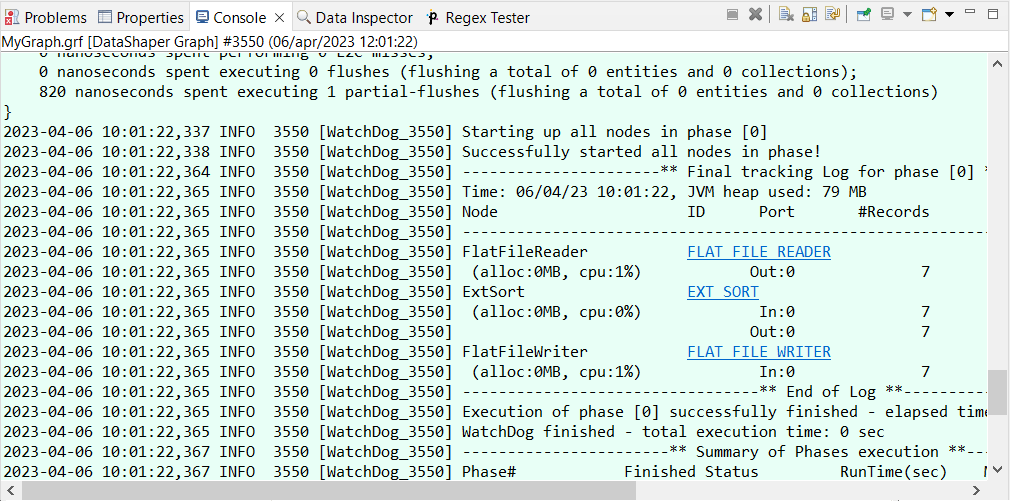Click the Open Console icon
The width and height of the screenshot is (1010, 501).
[x=929, y=15]
